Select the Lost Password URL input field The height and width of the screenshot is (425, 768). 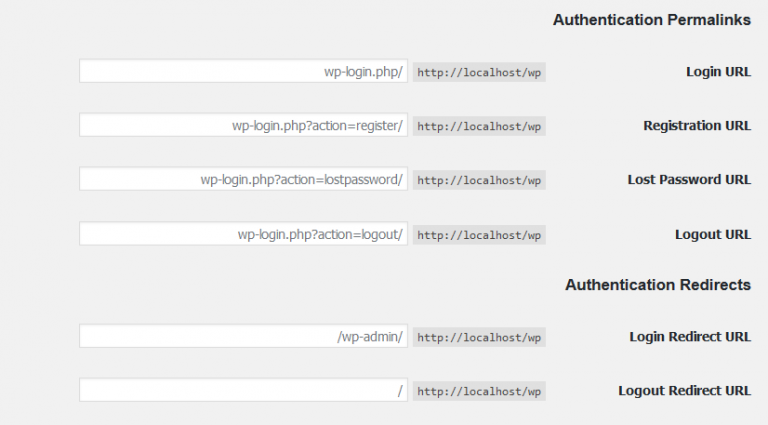click(243, 179)
